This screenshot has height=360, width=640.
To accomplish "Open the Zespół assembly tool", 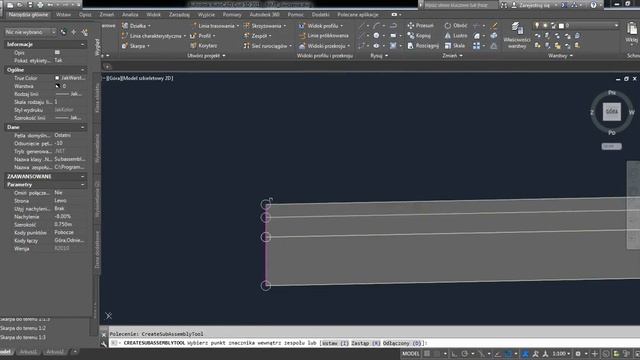I will pyautogui.click(x=258, y=36).
